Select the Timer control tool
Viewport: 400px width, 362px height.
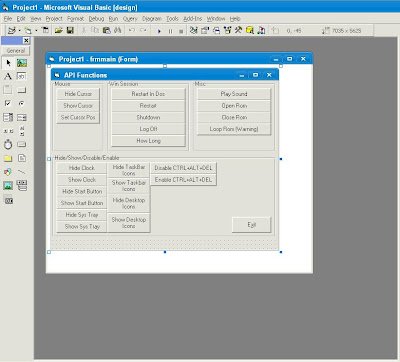(8, 145)
